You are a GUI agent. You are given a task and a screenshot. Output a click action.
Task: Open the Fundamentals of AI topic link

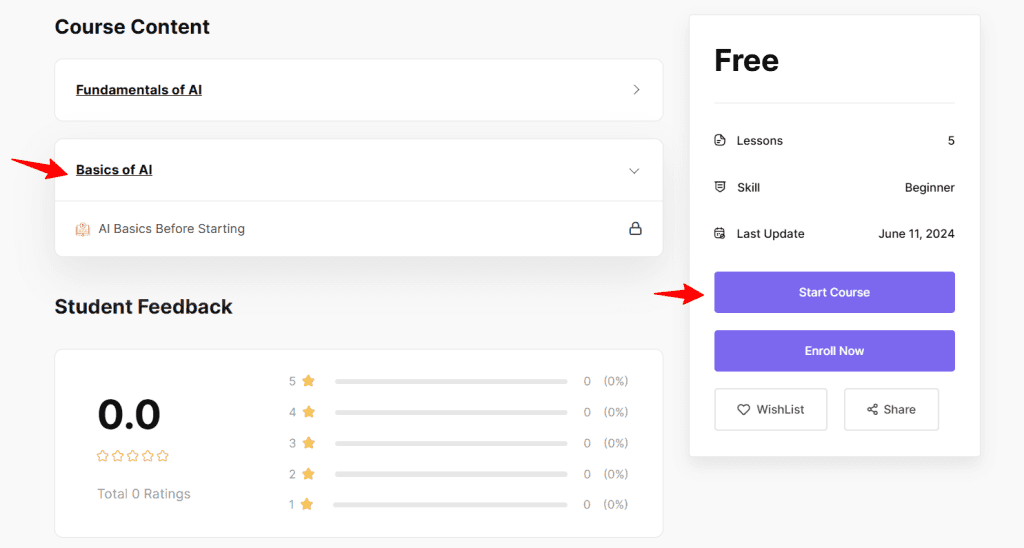tap(139, 90)
